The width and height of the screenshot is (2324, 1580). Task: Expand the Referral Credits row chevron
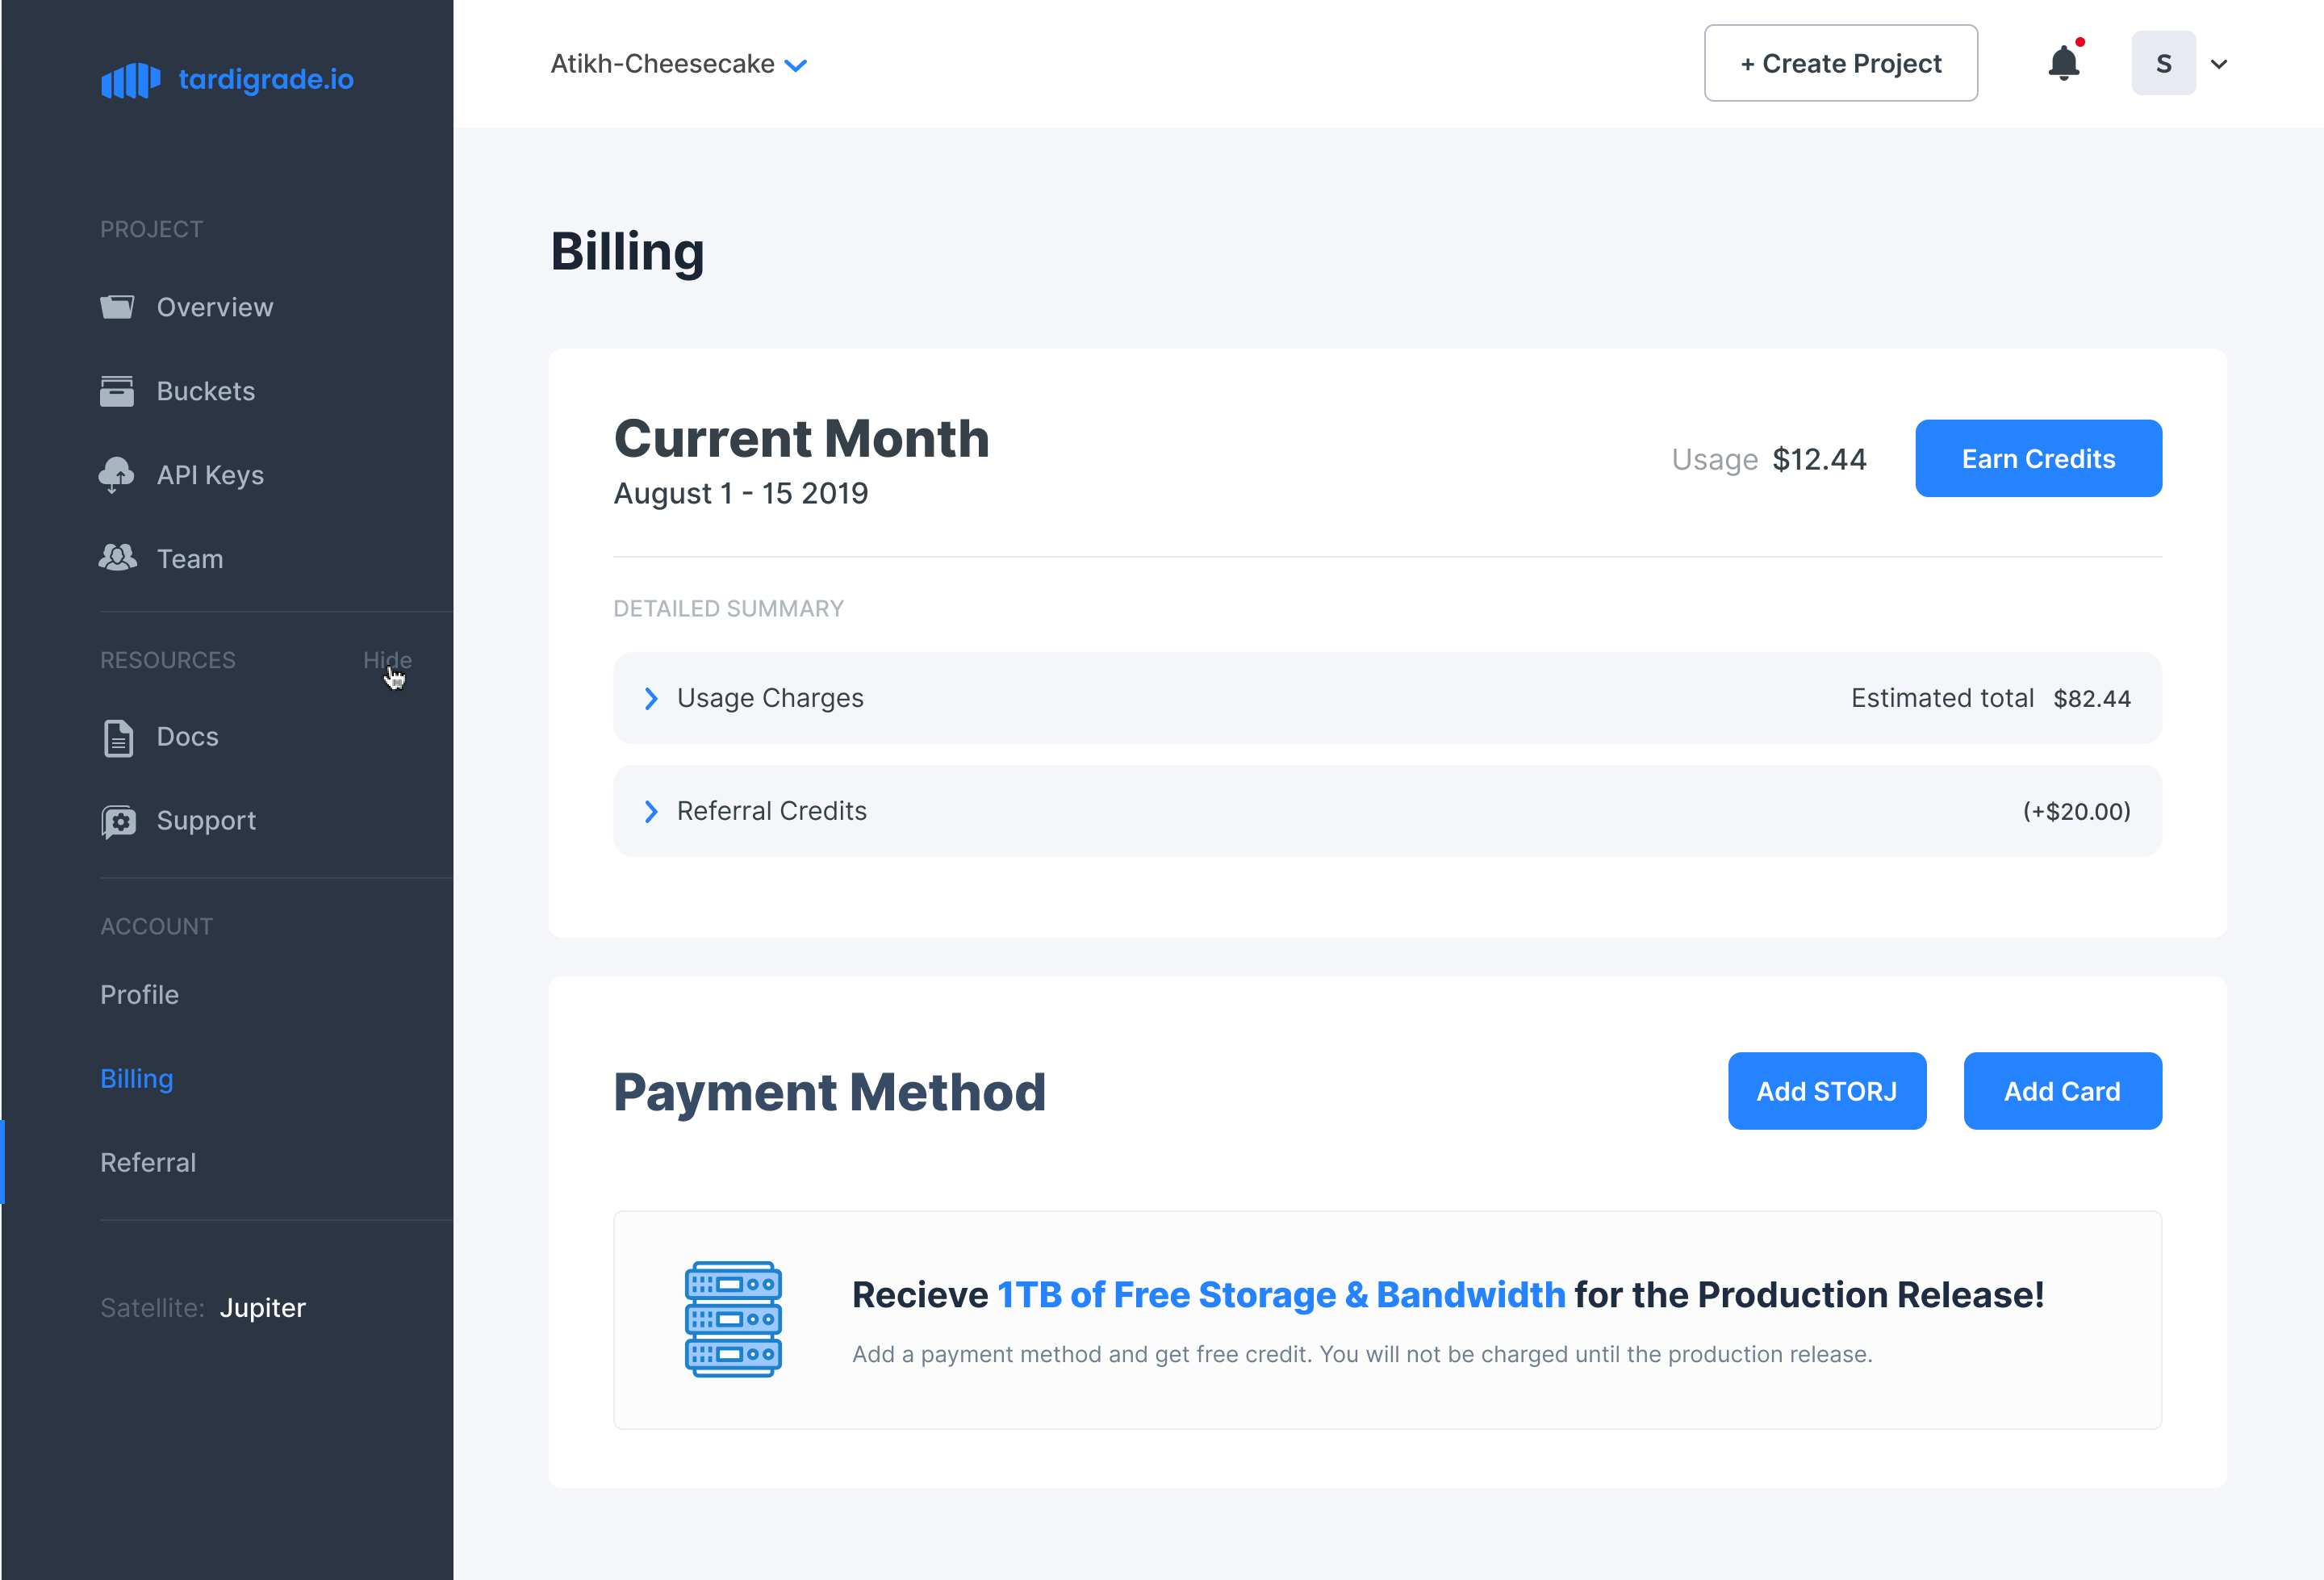pos(651,811)
